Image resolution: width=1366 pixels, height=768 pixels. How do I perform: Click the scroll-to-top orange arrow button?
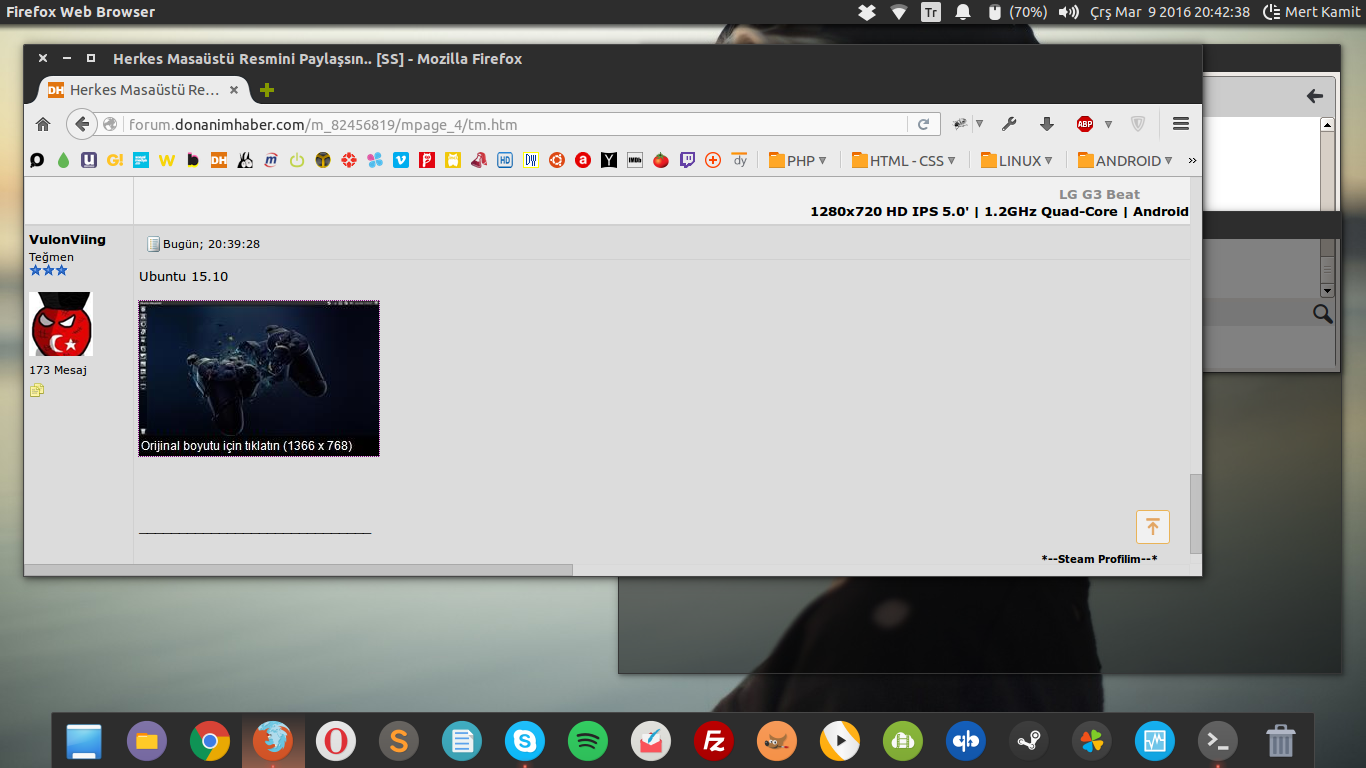click(x=1152, y=527)
